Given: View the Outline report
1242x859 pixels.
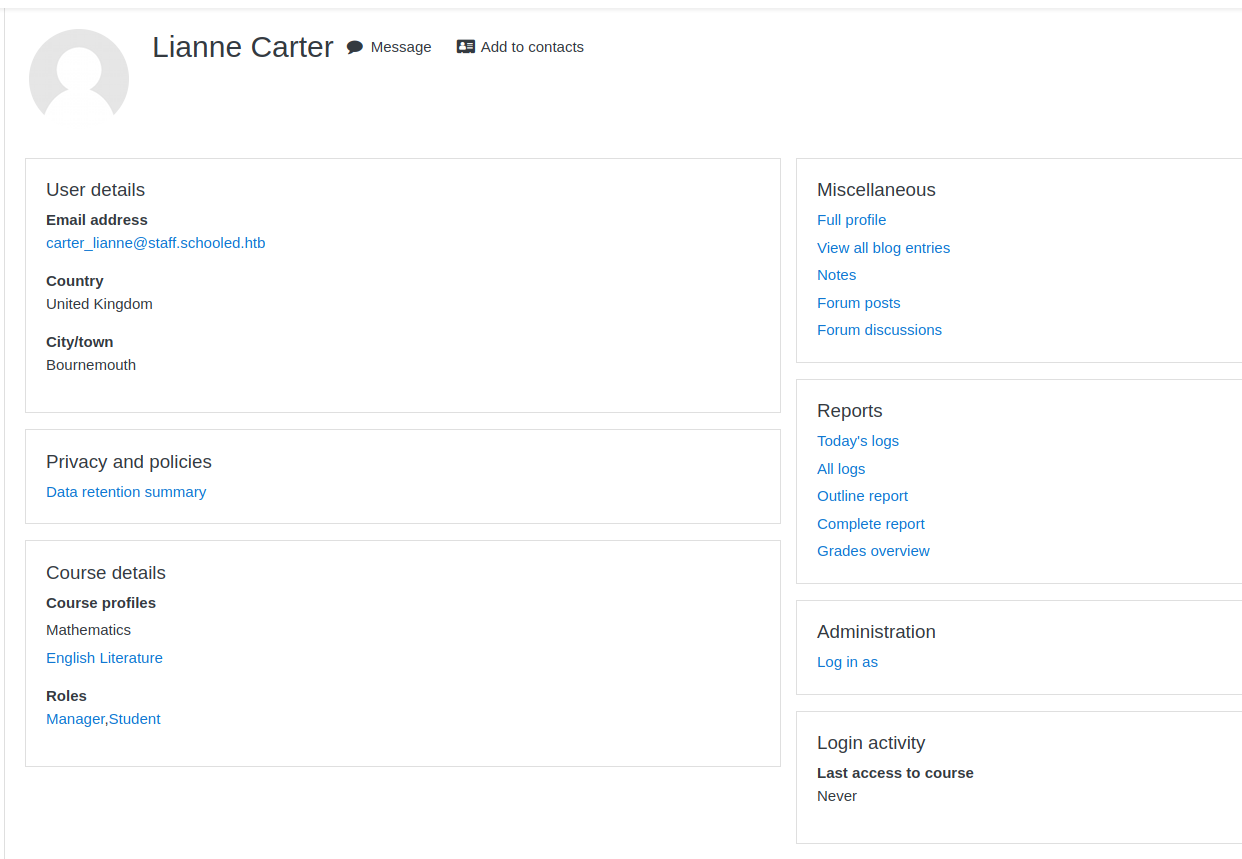Looking at the screenshot, I should (x=862, y=496).
